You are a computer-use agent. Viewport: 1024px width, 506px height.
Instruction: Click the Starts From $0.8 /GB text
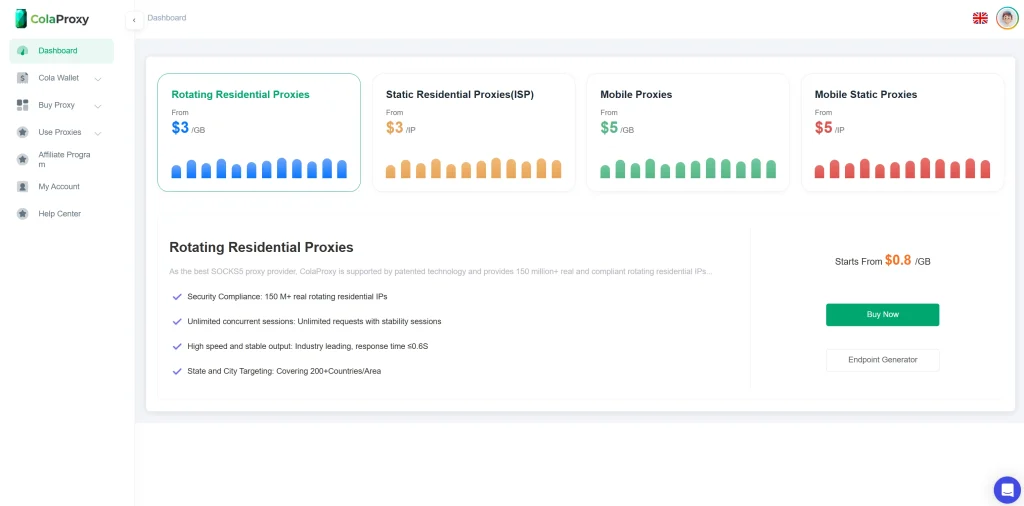point(882,261)
